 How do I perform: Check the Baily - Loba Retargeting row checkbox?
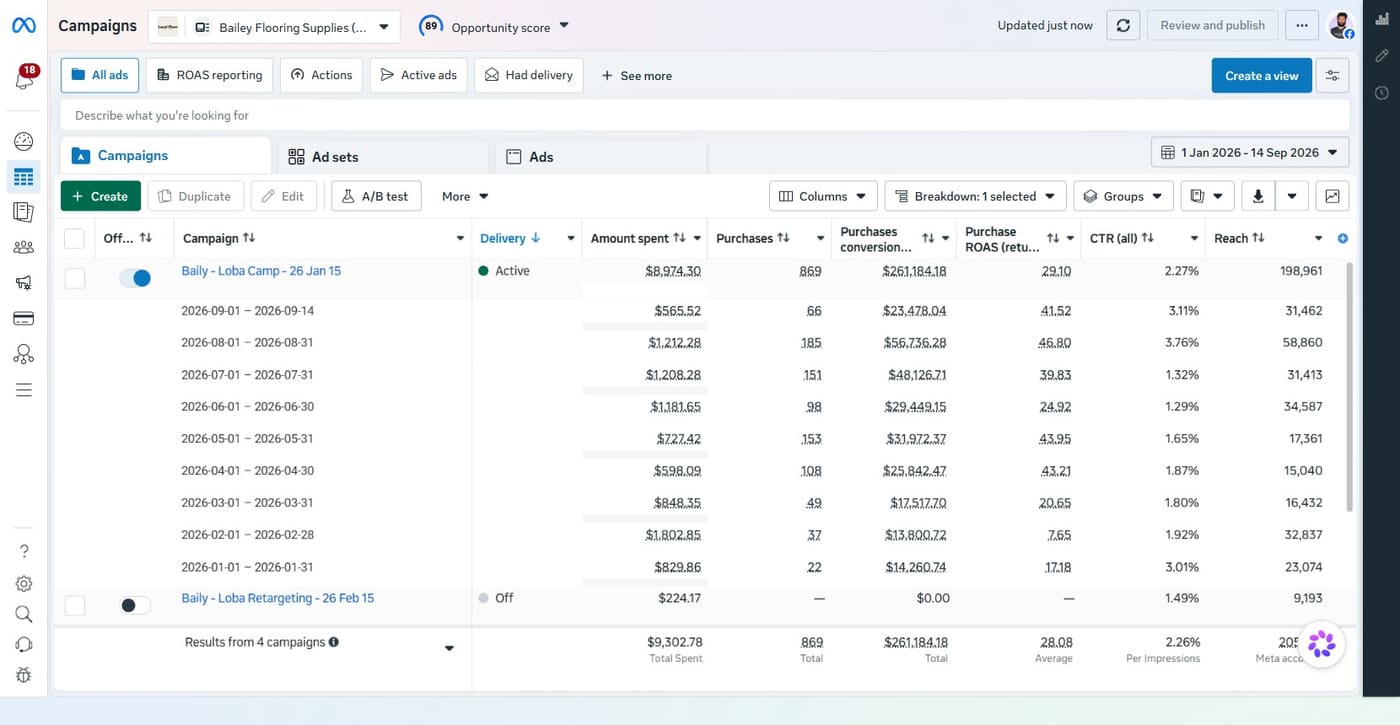(x=75, y=605)
